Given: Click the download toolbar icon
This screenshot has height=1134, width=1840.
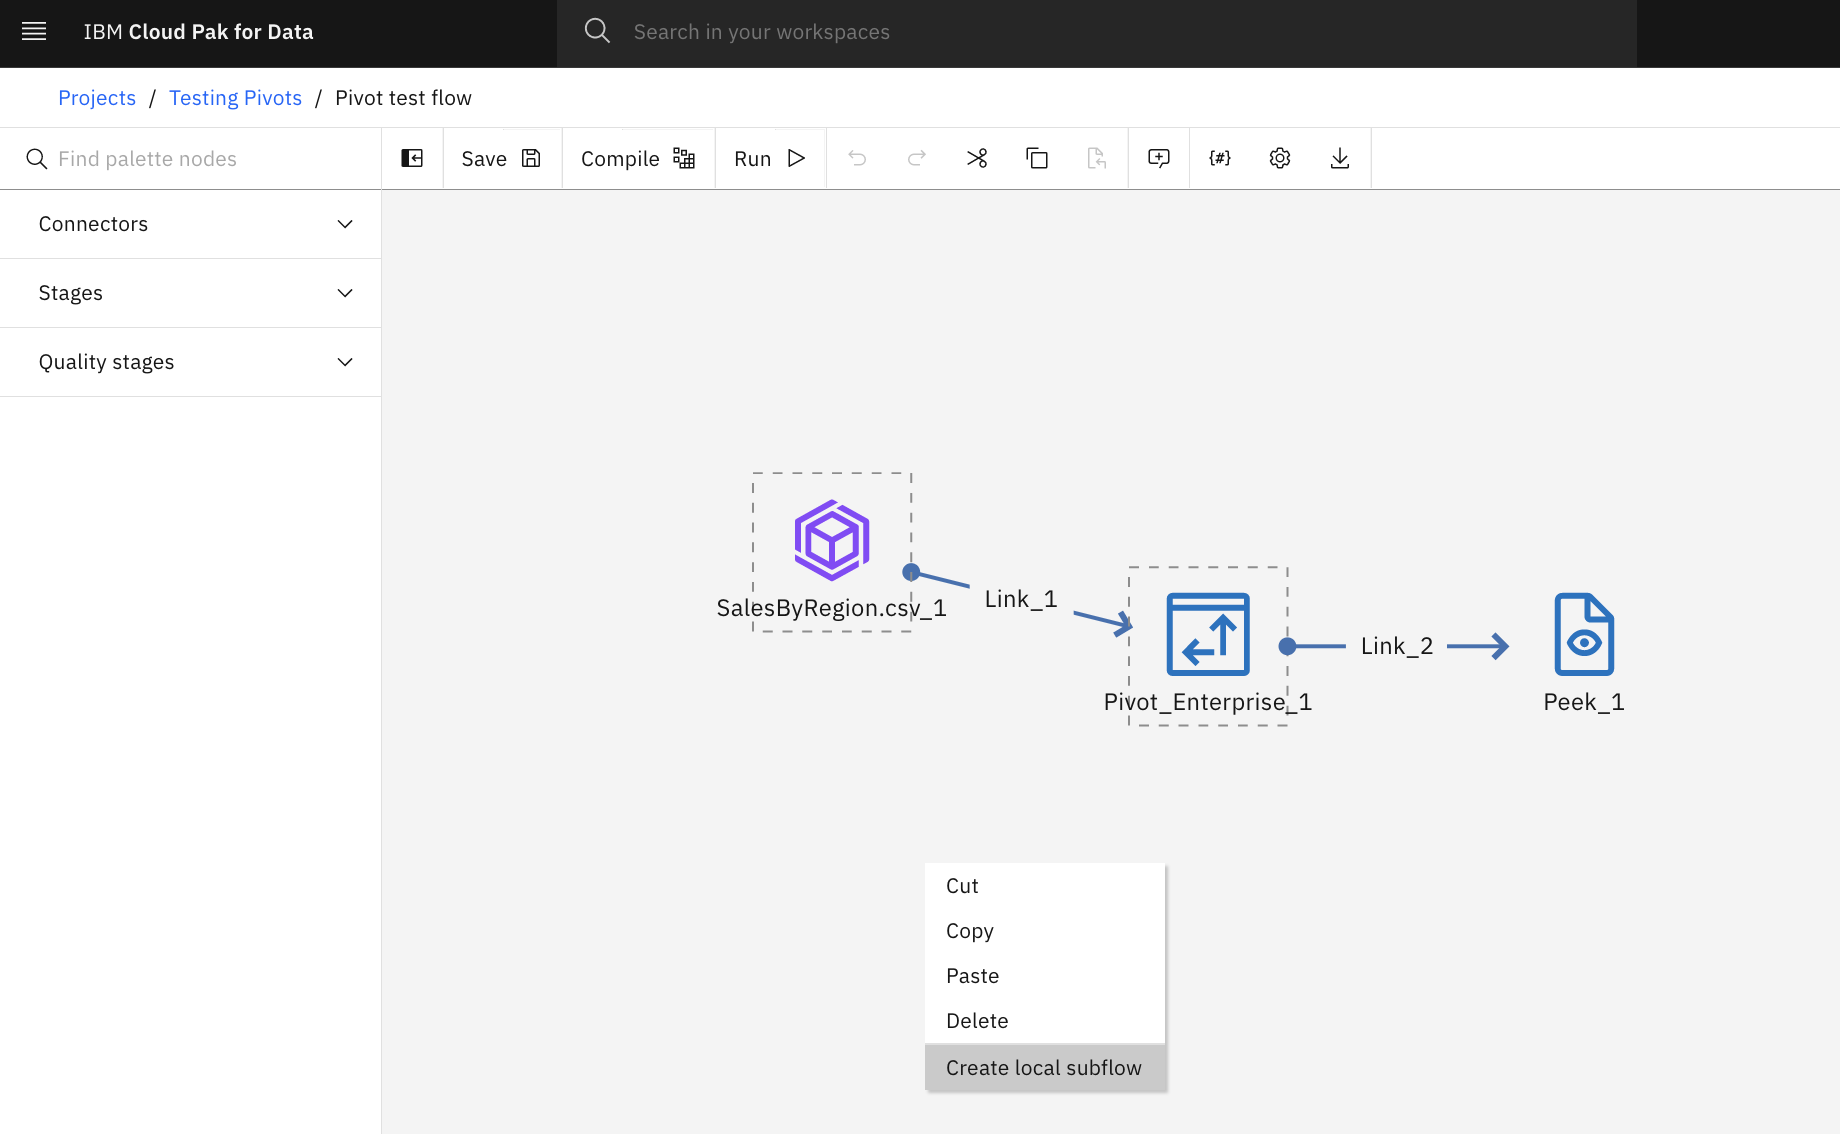Looking at the screenshot, I should [1340, 158].
